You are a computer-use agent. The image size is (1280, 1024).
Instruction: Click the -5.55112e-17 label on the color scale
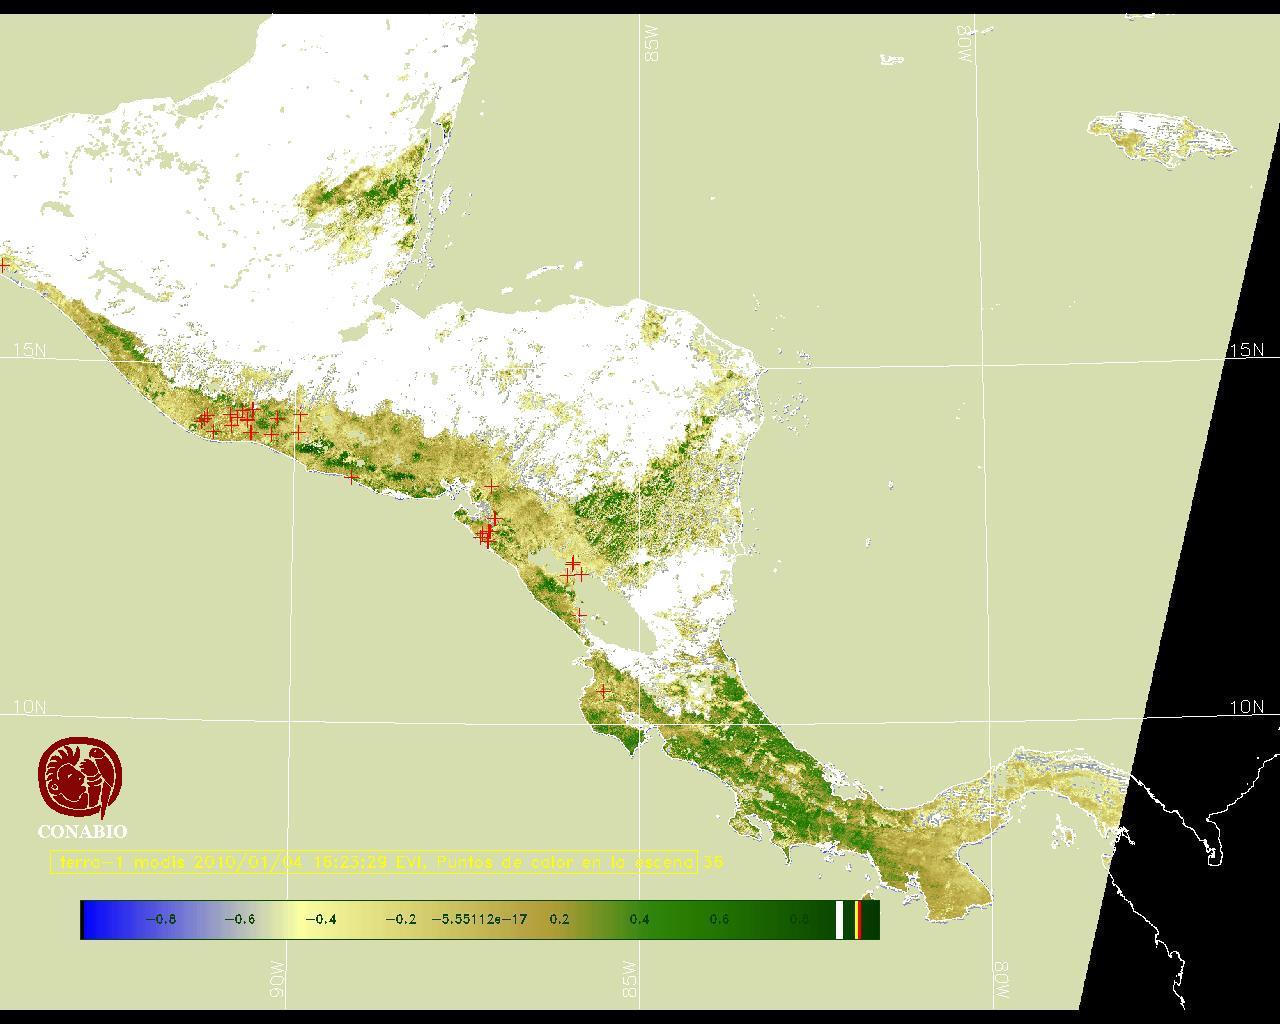(479, 920)
